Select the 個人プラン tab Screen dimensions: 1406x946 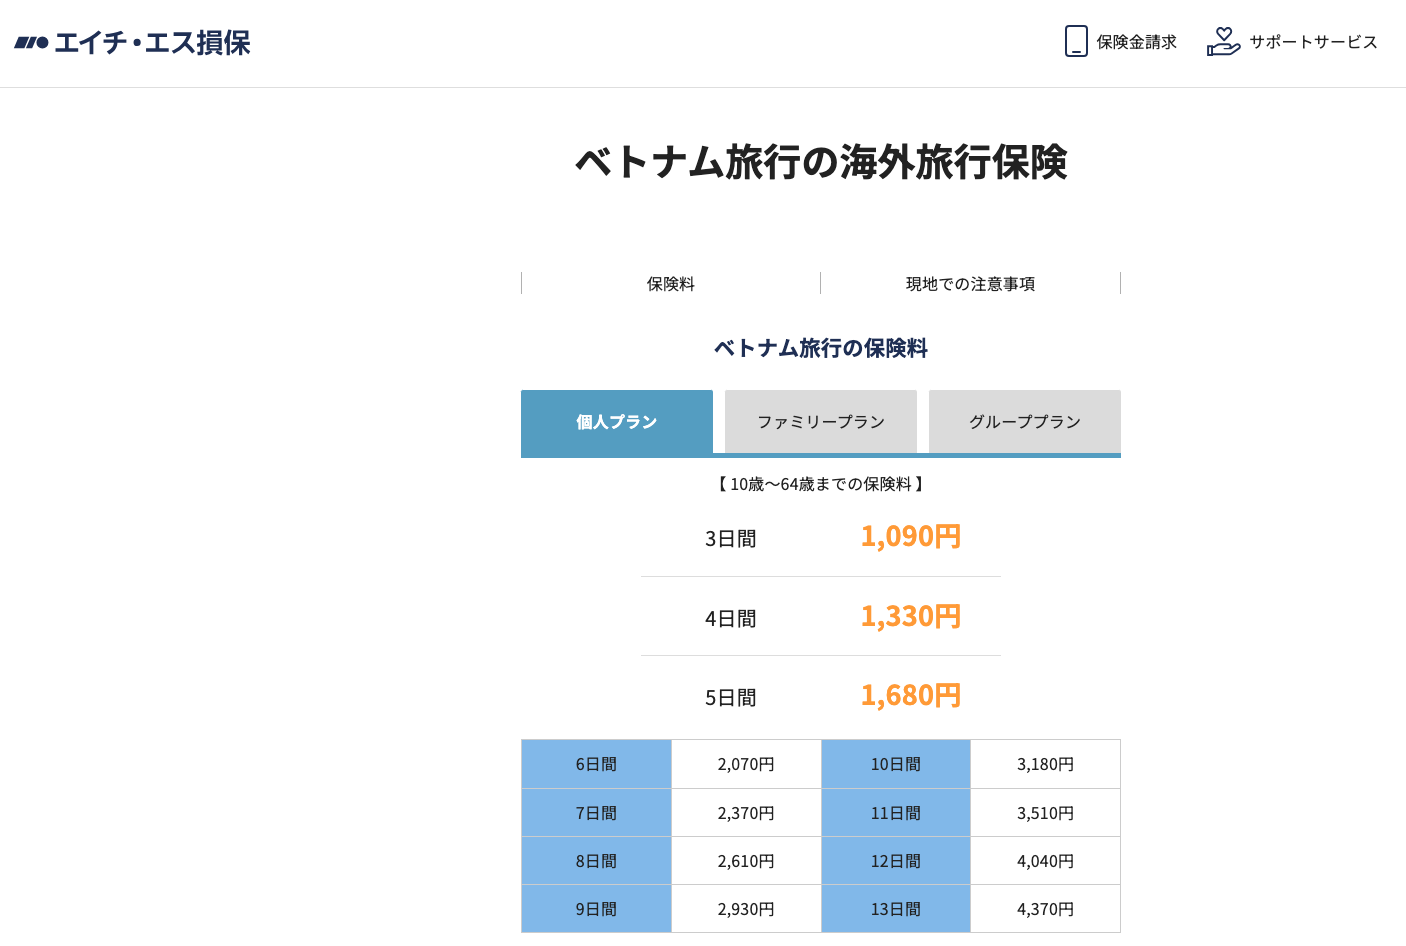617,422
